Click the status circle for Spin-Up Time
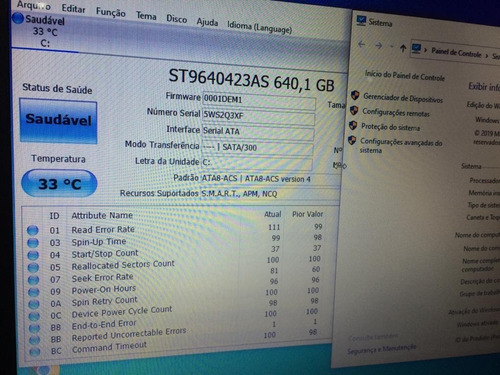500x375 pixels. click(33, 243)
